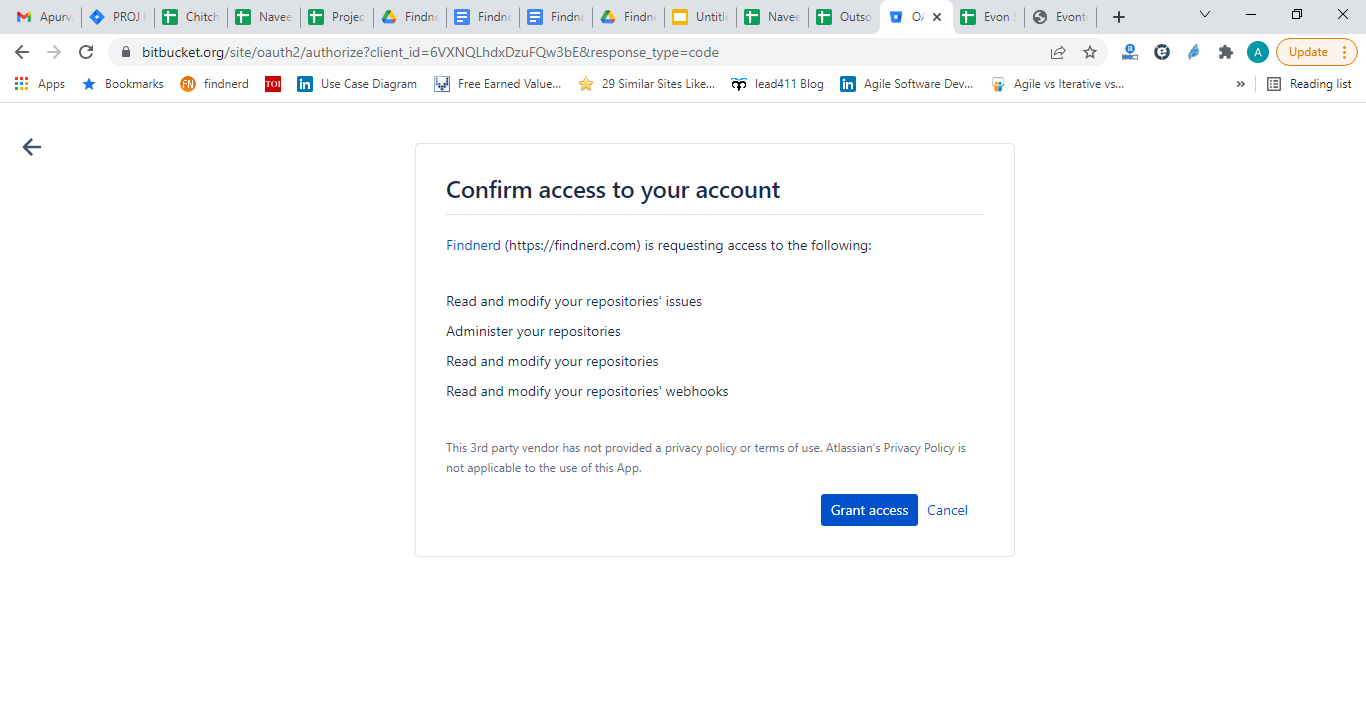
Task: Click the dark circular extension icon
Action: [1162, 52]
